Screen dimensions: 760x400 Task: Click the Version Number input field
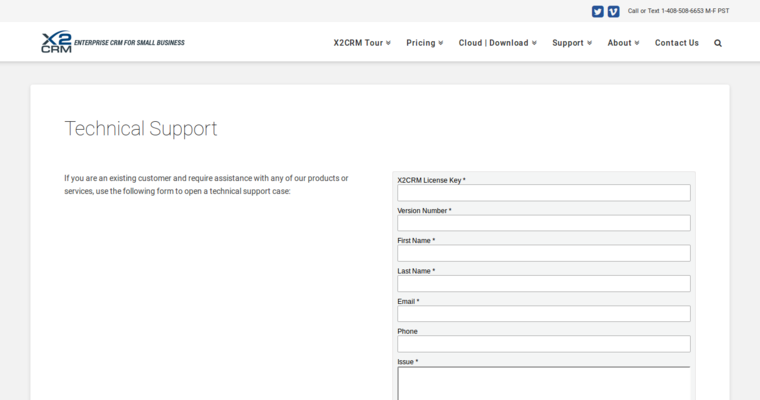tap(543, 223)
